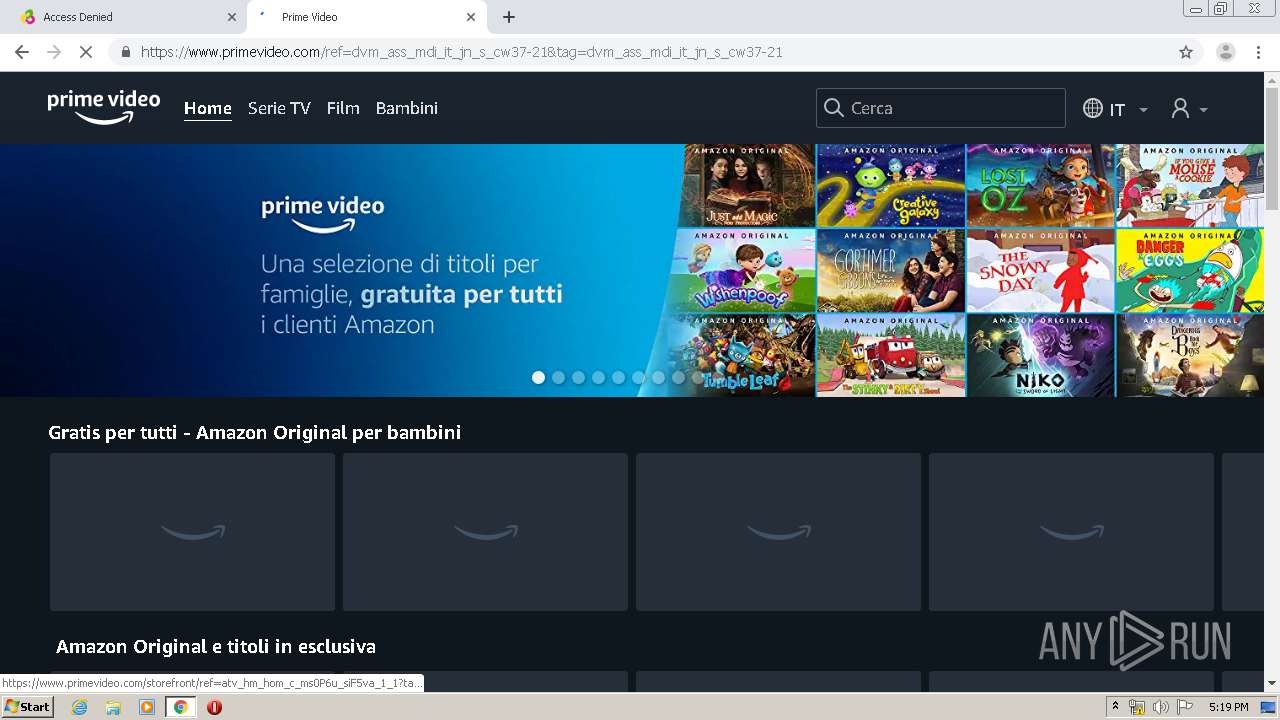Open the Windows Start menu
The width and height of the screenshot is (1280, 720).
[x=28, y=707]
